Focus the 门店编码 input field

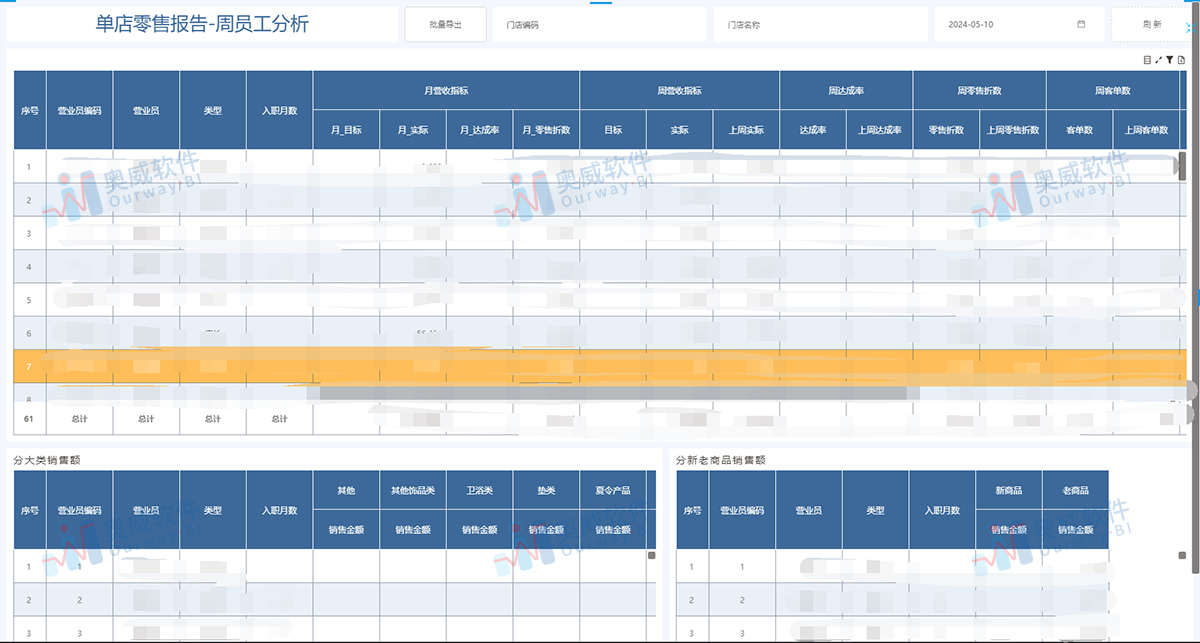tap(599, 24)
